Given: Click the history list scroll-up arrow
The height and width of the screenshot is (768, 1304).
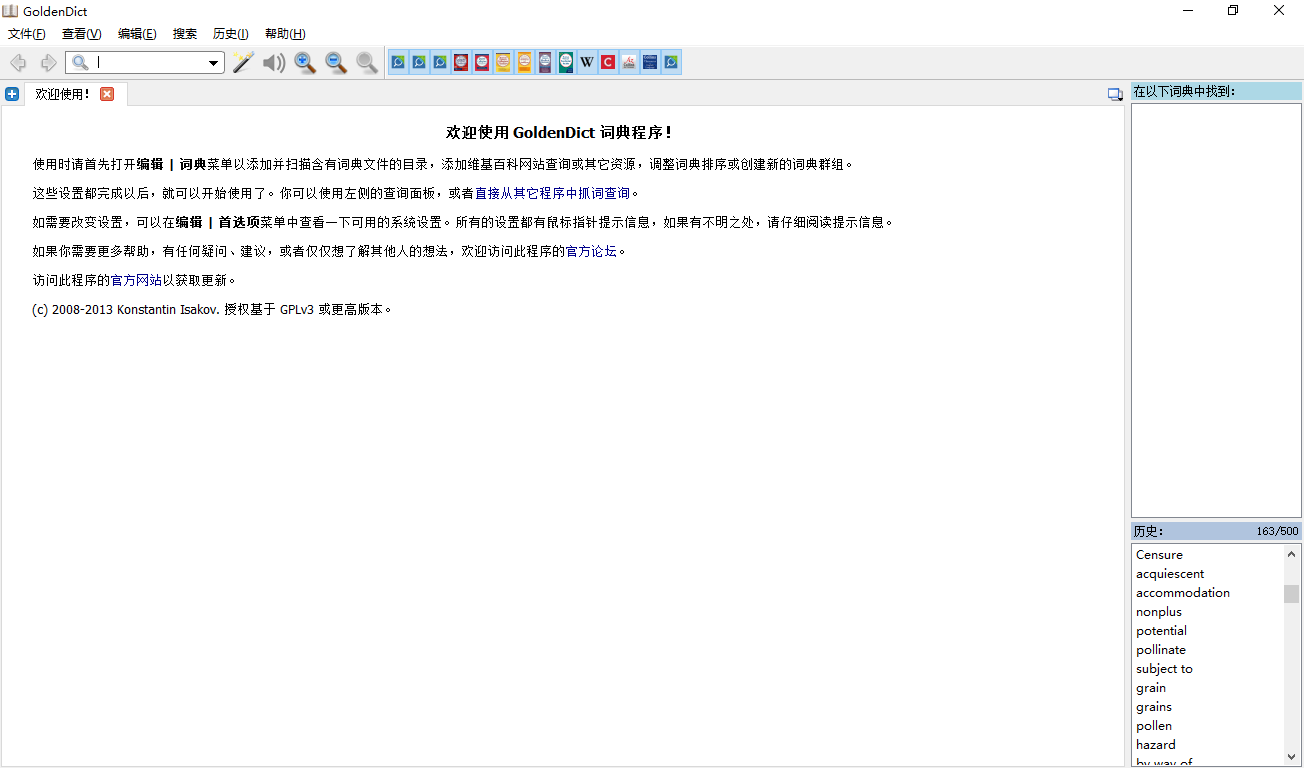Looking at the screenshot, I should tap(1292, 554).
